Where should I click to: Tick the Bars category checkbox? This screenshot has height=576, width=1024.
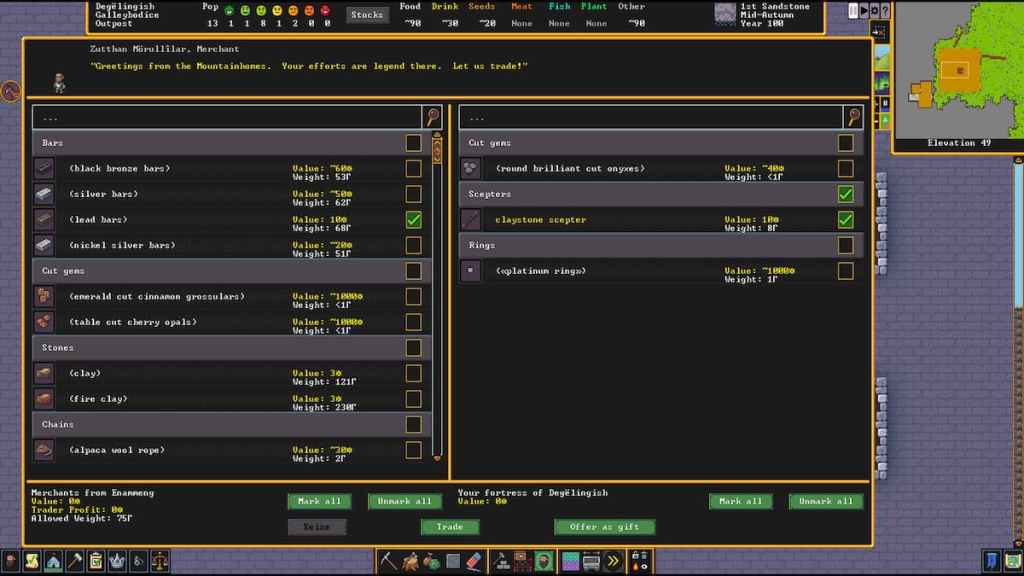pos(413,143)
